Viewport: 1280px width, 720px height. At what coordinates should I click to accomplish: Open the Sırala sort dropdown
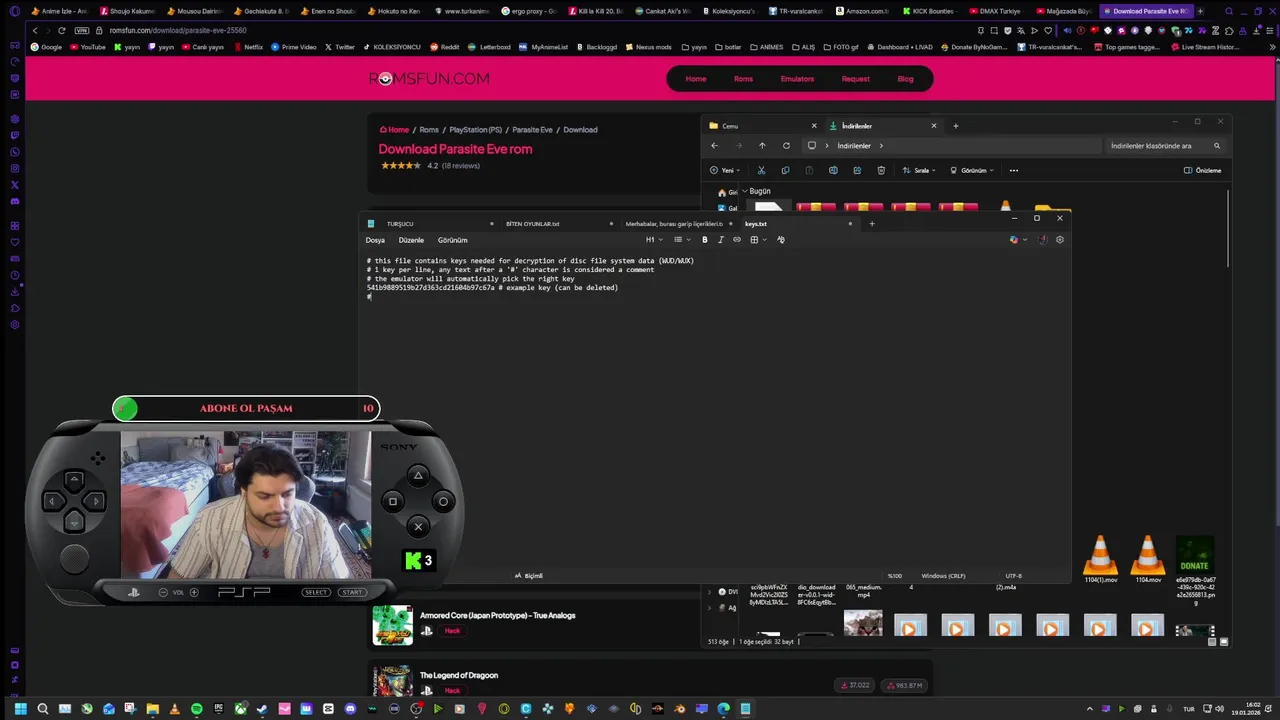click(x=918, y=170)
